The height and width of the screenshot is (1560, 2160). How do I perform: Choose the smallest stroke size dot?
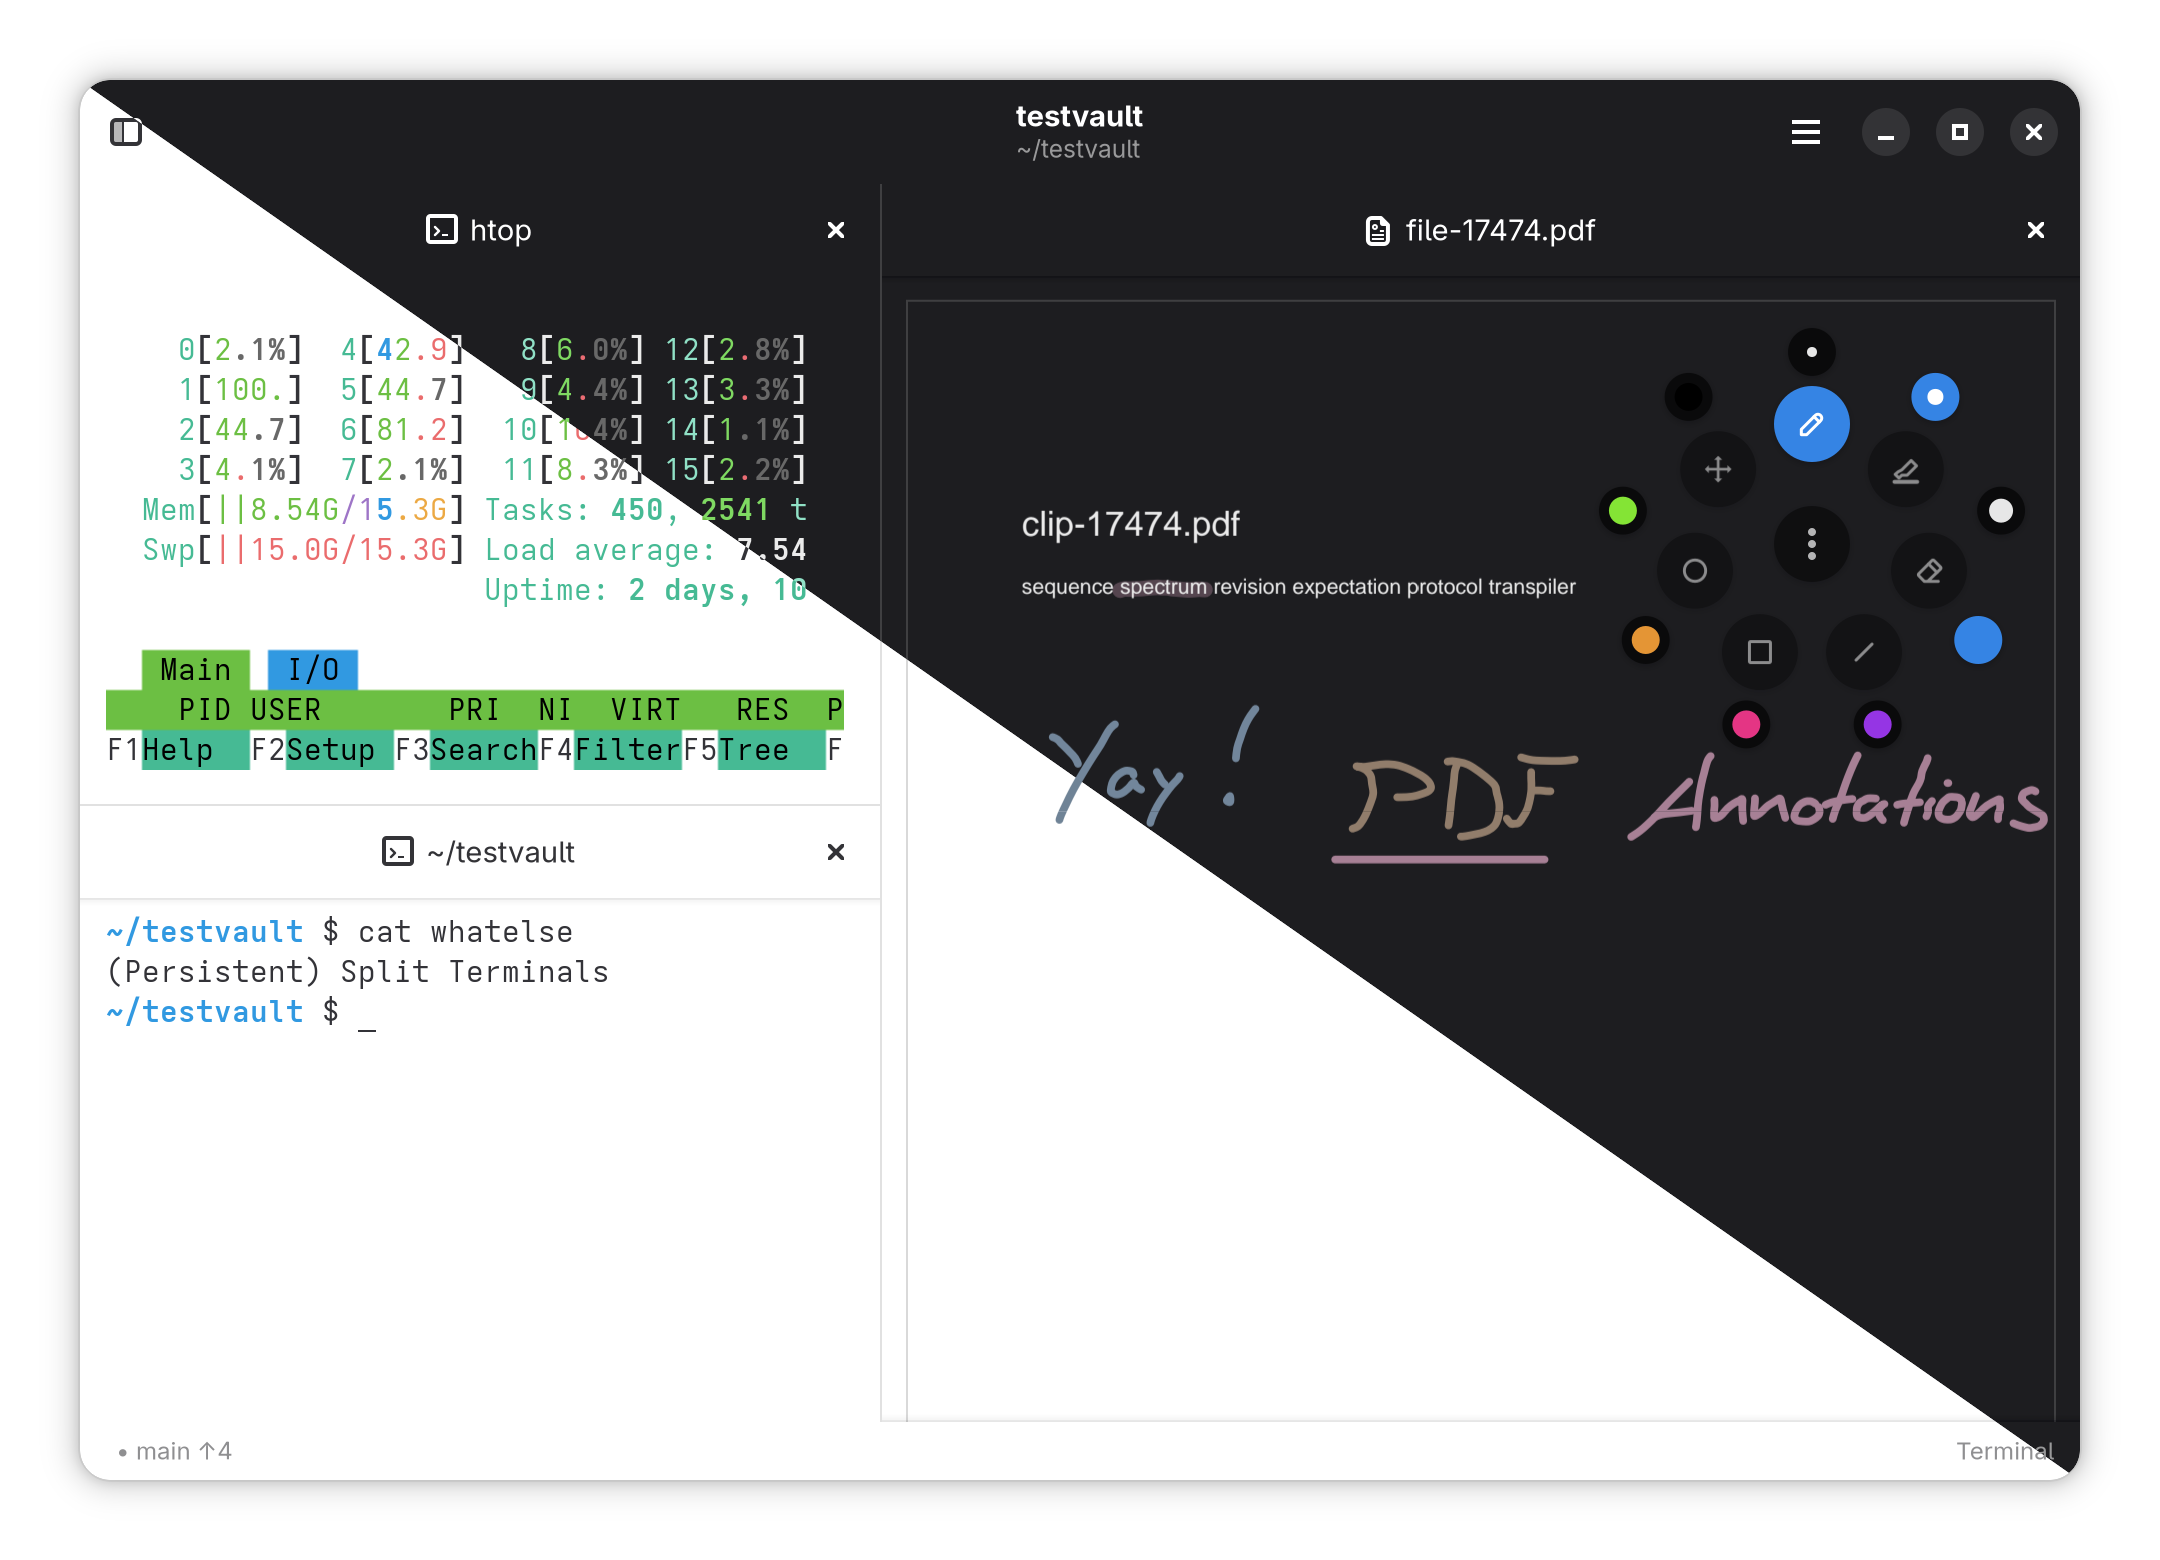(x=1811, y=352)
